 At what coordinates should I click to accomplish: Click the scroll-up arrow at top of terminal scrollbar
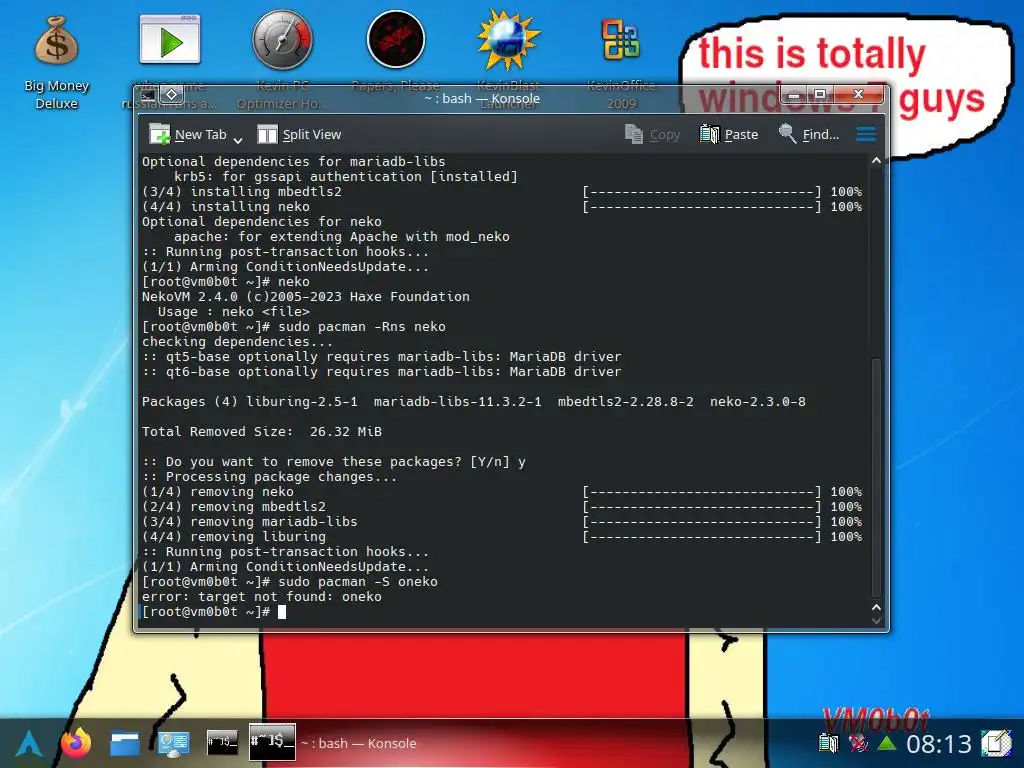[876, 161]
